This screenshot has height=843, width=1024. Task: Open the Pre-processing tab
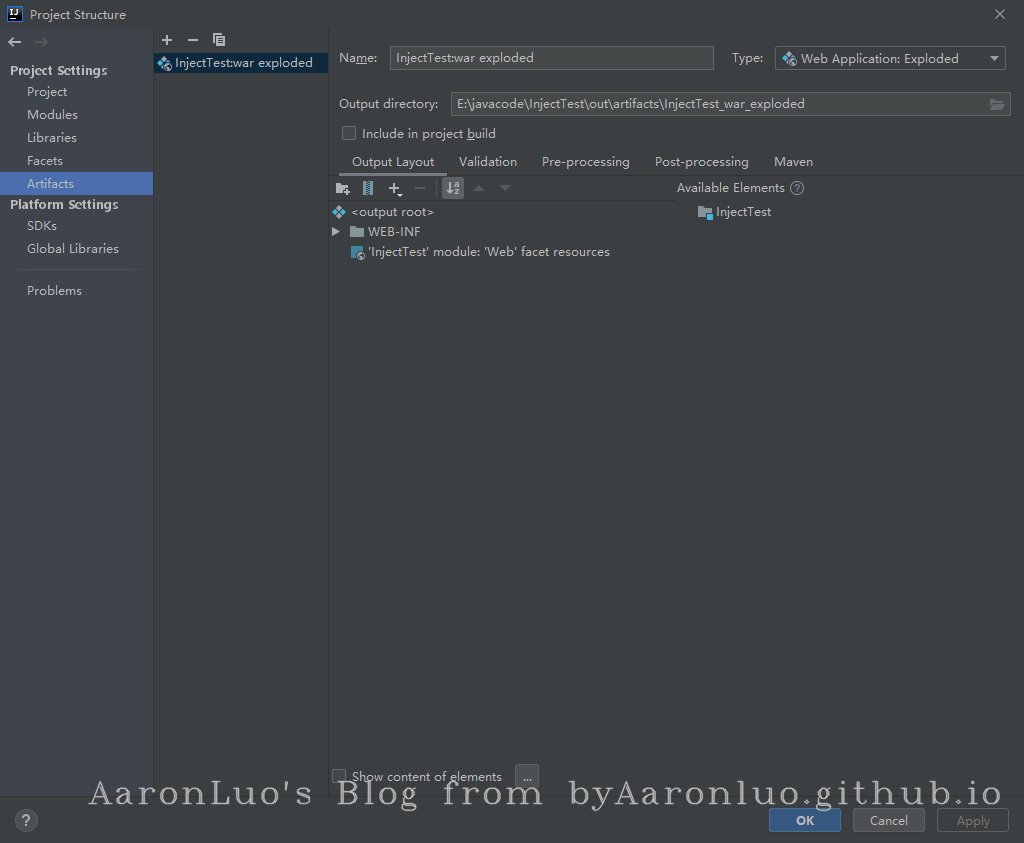coord(585,162)
